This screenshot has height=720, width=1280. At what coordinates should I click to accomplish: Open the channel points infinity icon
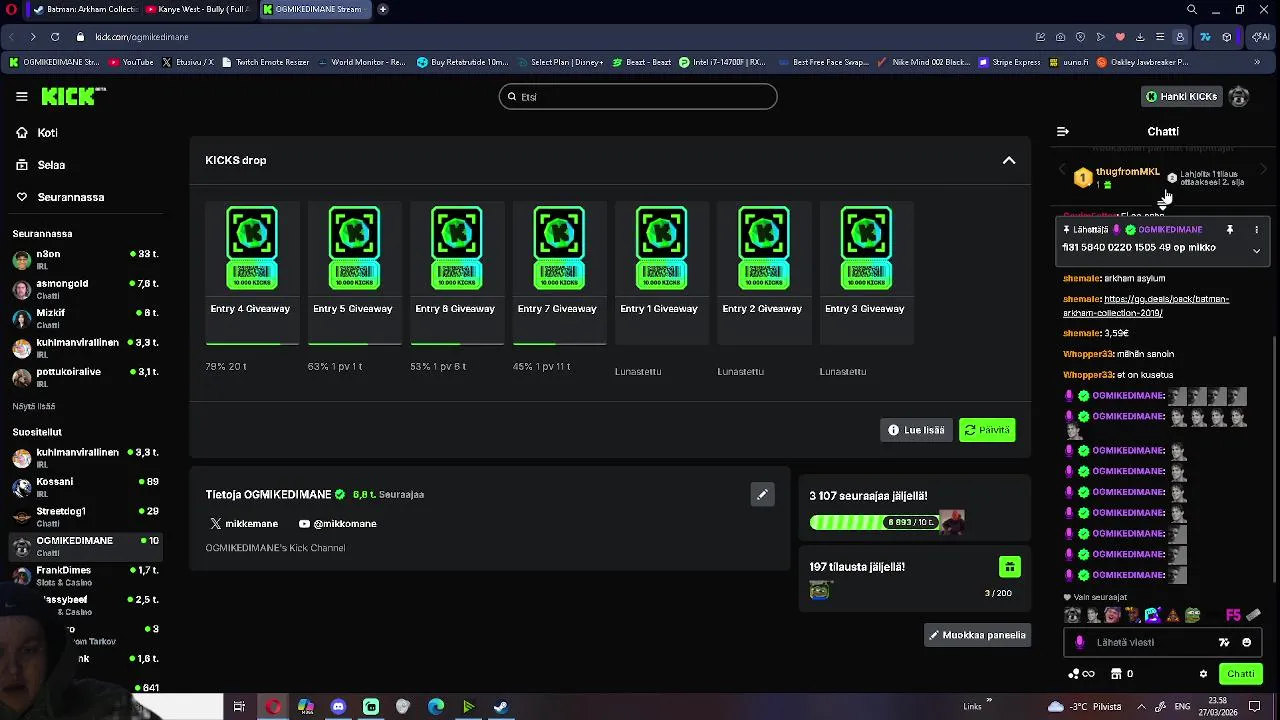1081,674
